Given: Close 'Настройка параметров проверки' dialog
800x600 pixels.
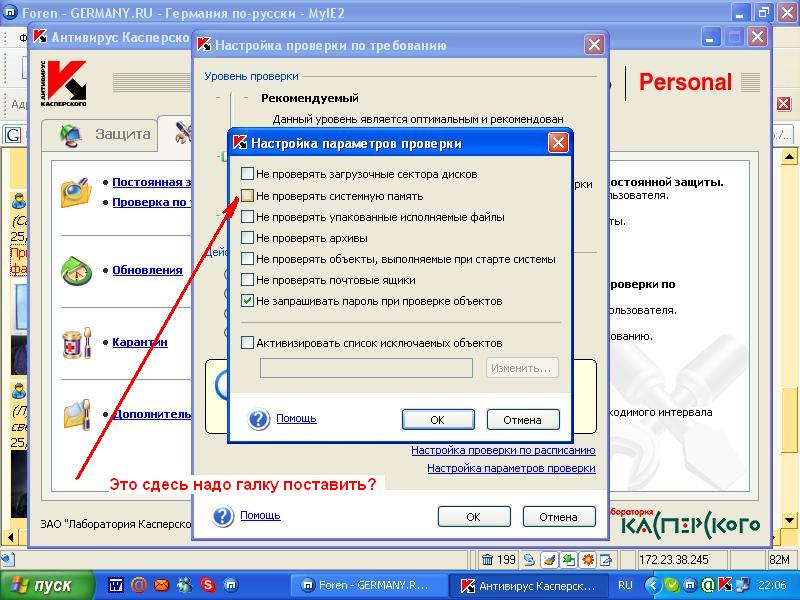Looking at the screenshot, I should click(558, 143).
